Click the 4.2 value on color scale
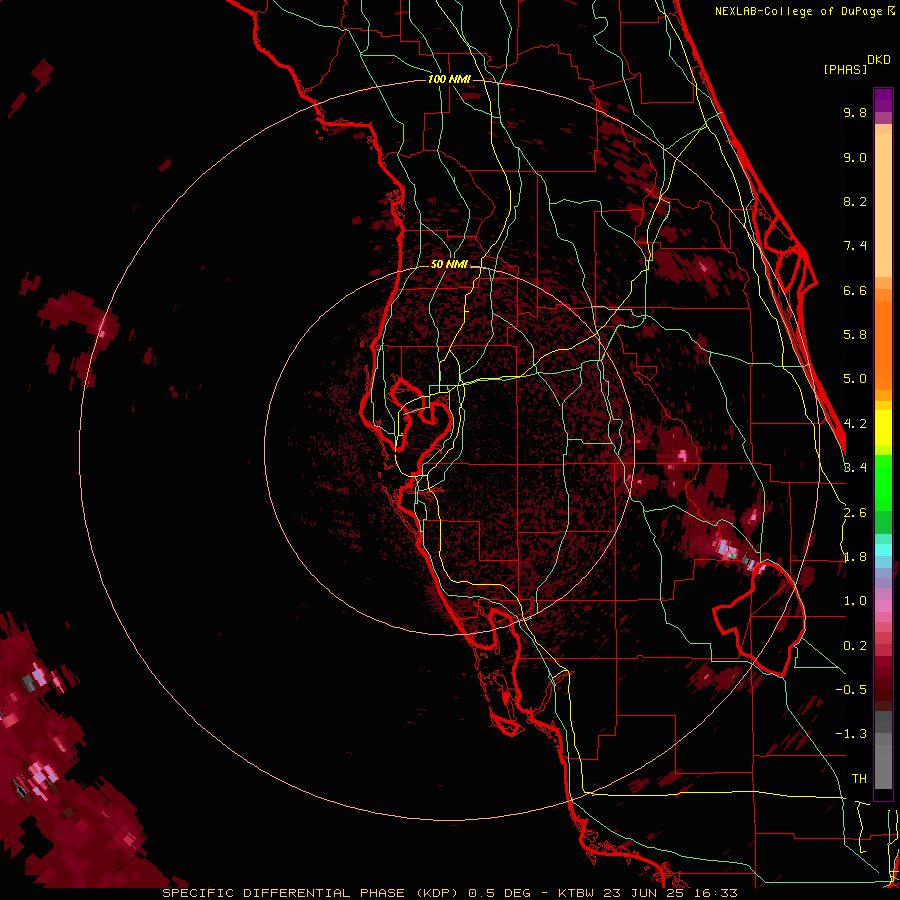The image size is (900, 900). click(855, 424)
